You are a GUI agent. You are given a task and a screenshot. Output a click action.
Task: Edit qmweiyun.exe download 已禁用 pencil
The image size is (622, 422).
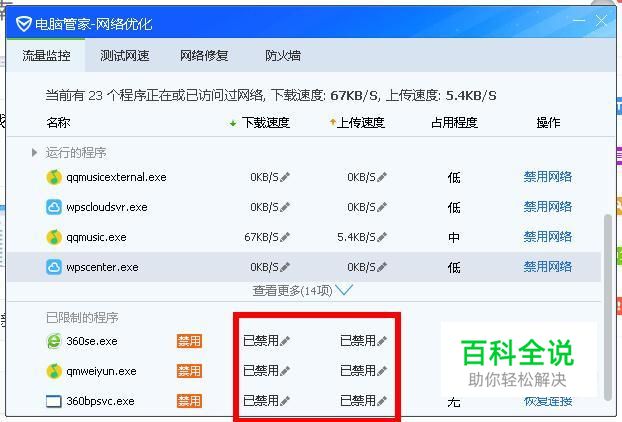pyautogui.click(x=285, y=371)
